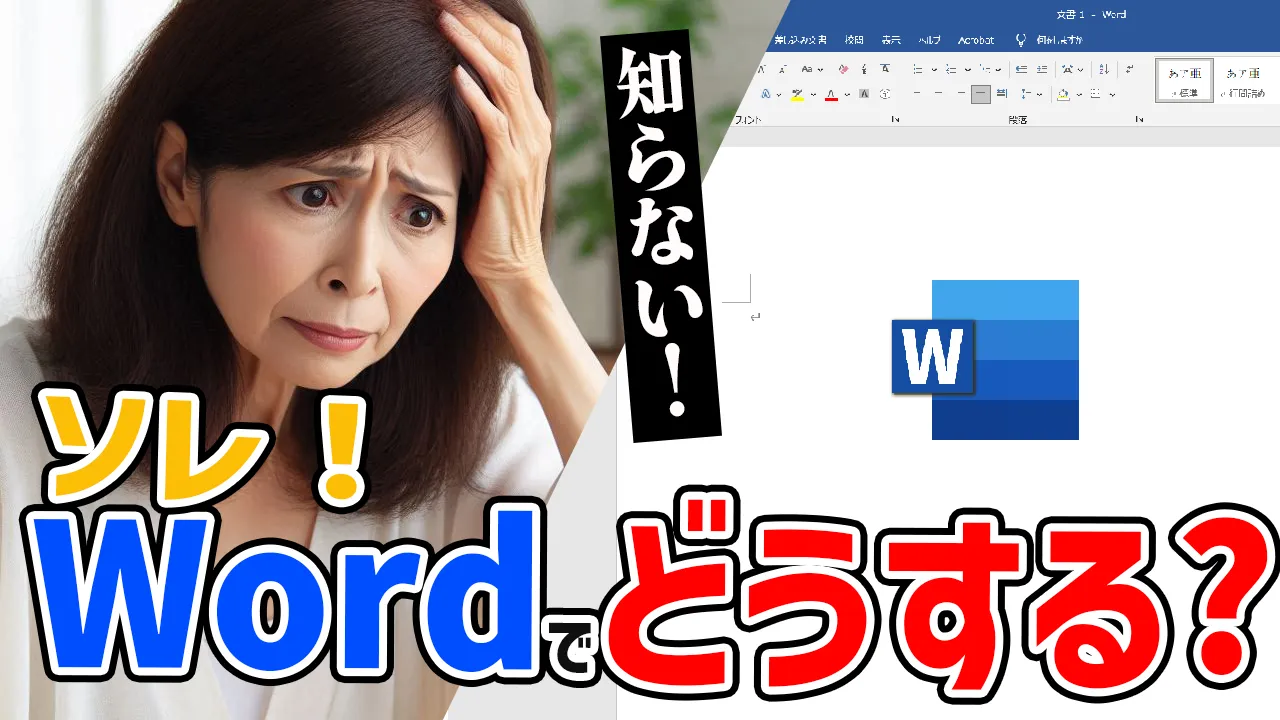Apply the 行間詰め (No Spacing) style

[1245, 80]
